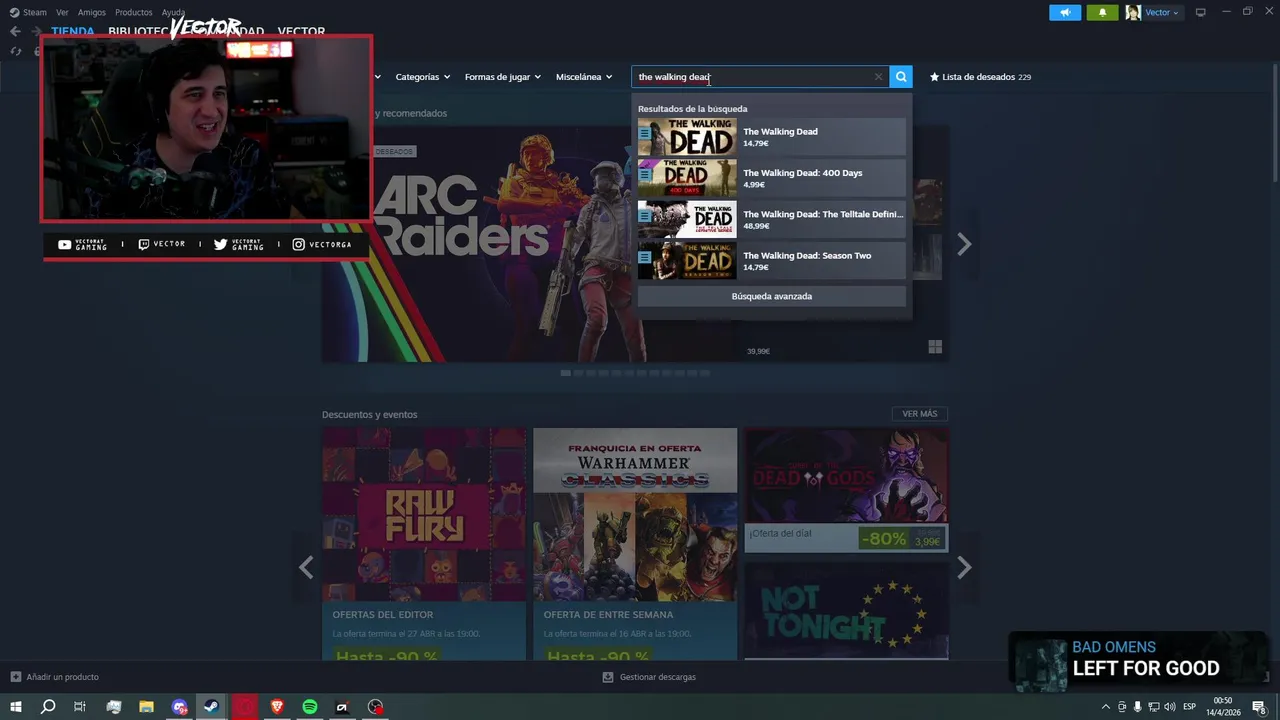The image size is (1280, 720).
Task: Expand the Categorías dropdown
Action: (x=422, y=77)
